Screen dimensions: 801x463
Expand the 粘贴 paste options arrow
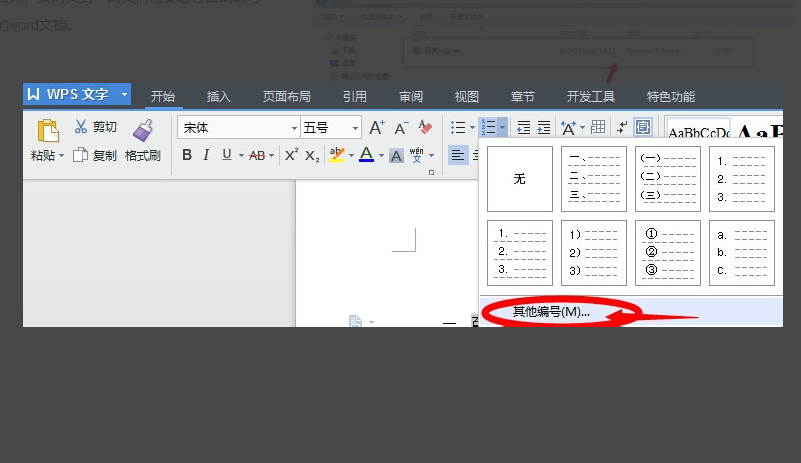[x=62, y=155]
